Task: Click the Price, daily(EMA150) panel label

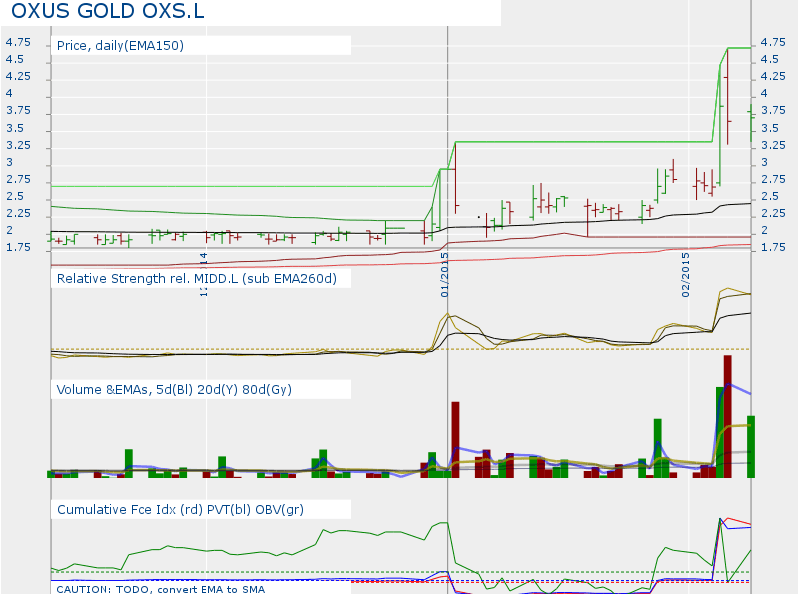Action: coord(120,45)
